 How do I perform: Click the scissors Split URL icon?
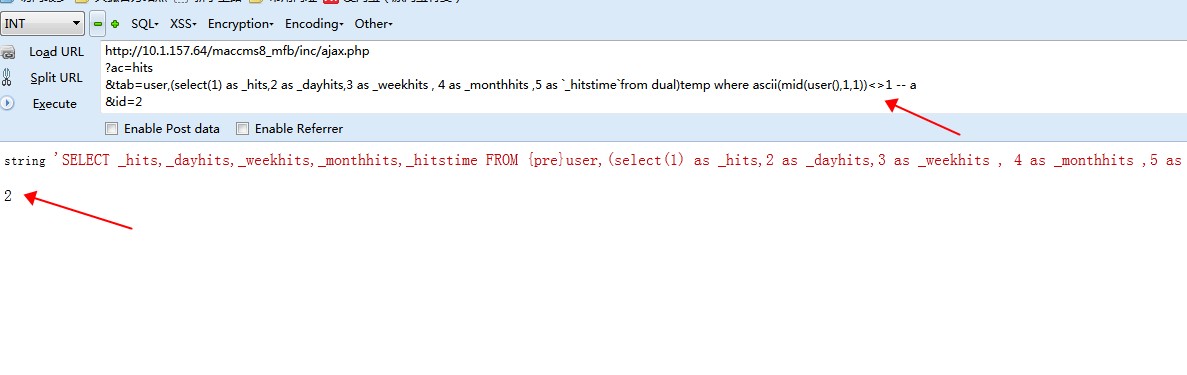tap(7, 77)
